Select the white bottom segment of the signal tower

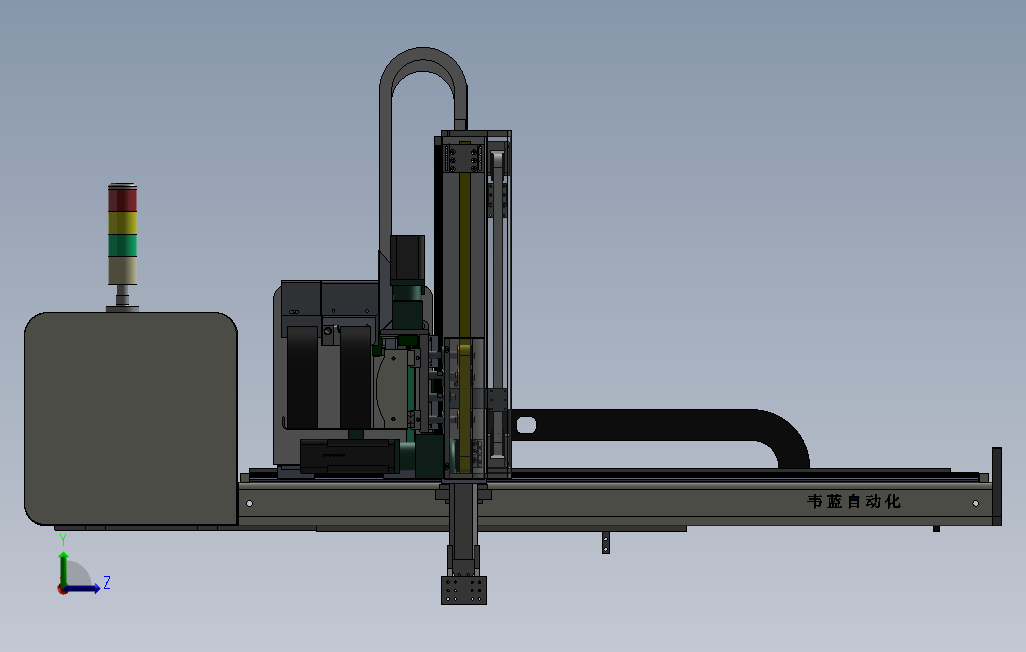[x=122, y=270]
